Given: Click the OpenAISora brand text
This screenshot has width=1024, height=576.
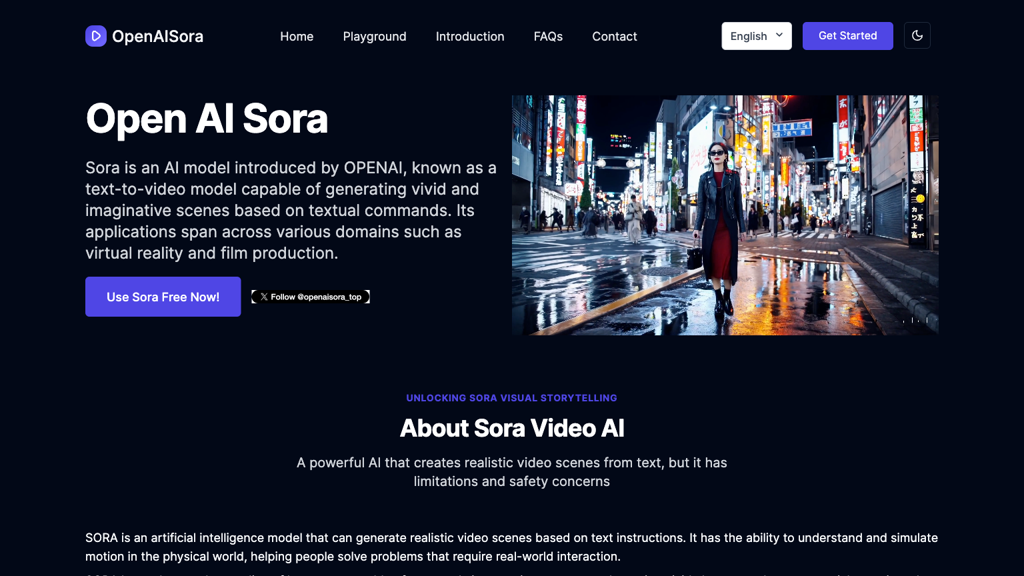Looking at the screenshot, I should click(159, 36).
